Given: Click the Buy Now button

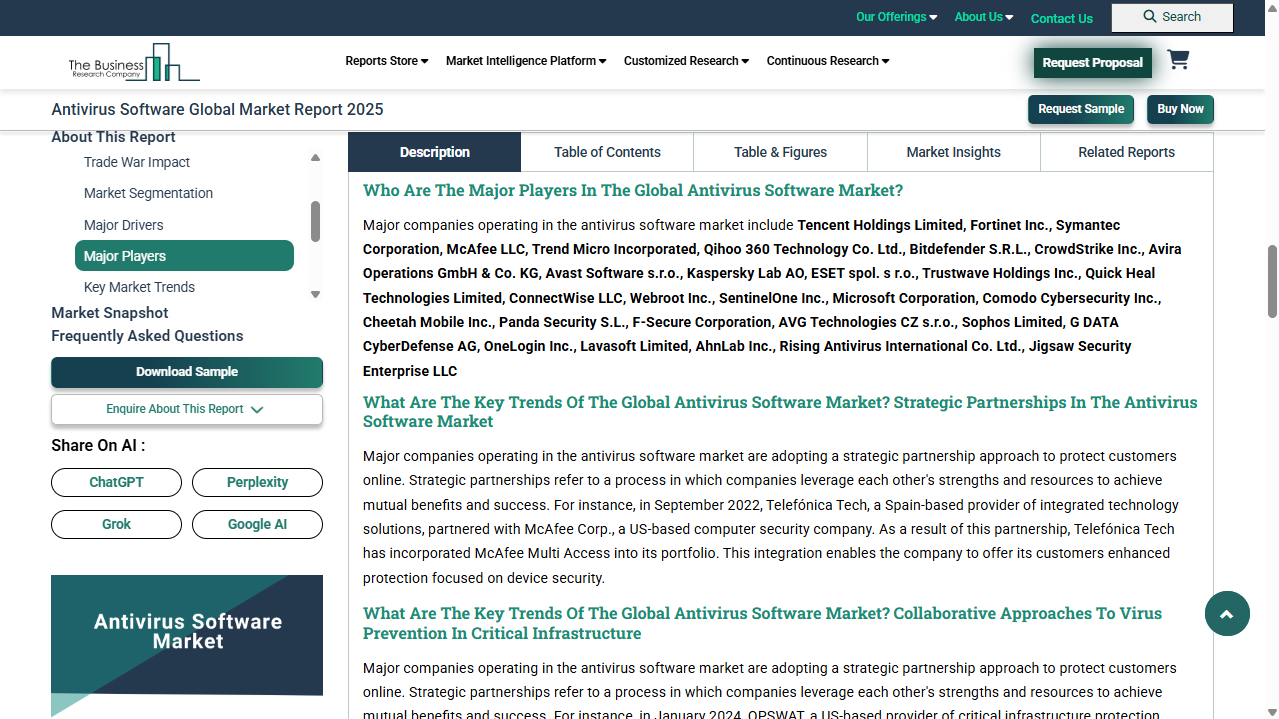Looking at the screenshot, I should tap(1180, 109).
